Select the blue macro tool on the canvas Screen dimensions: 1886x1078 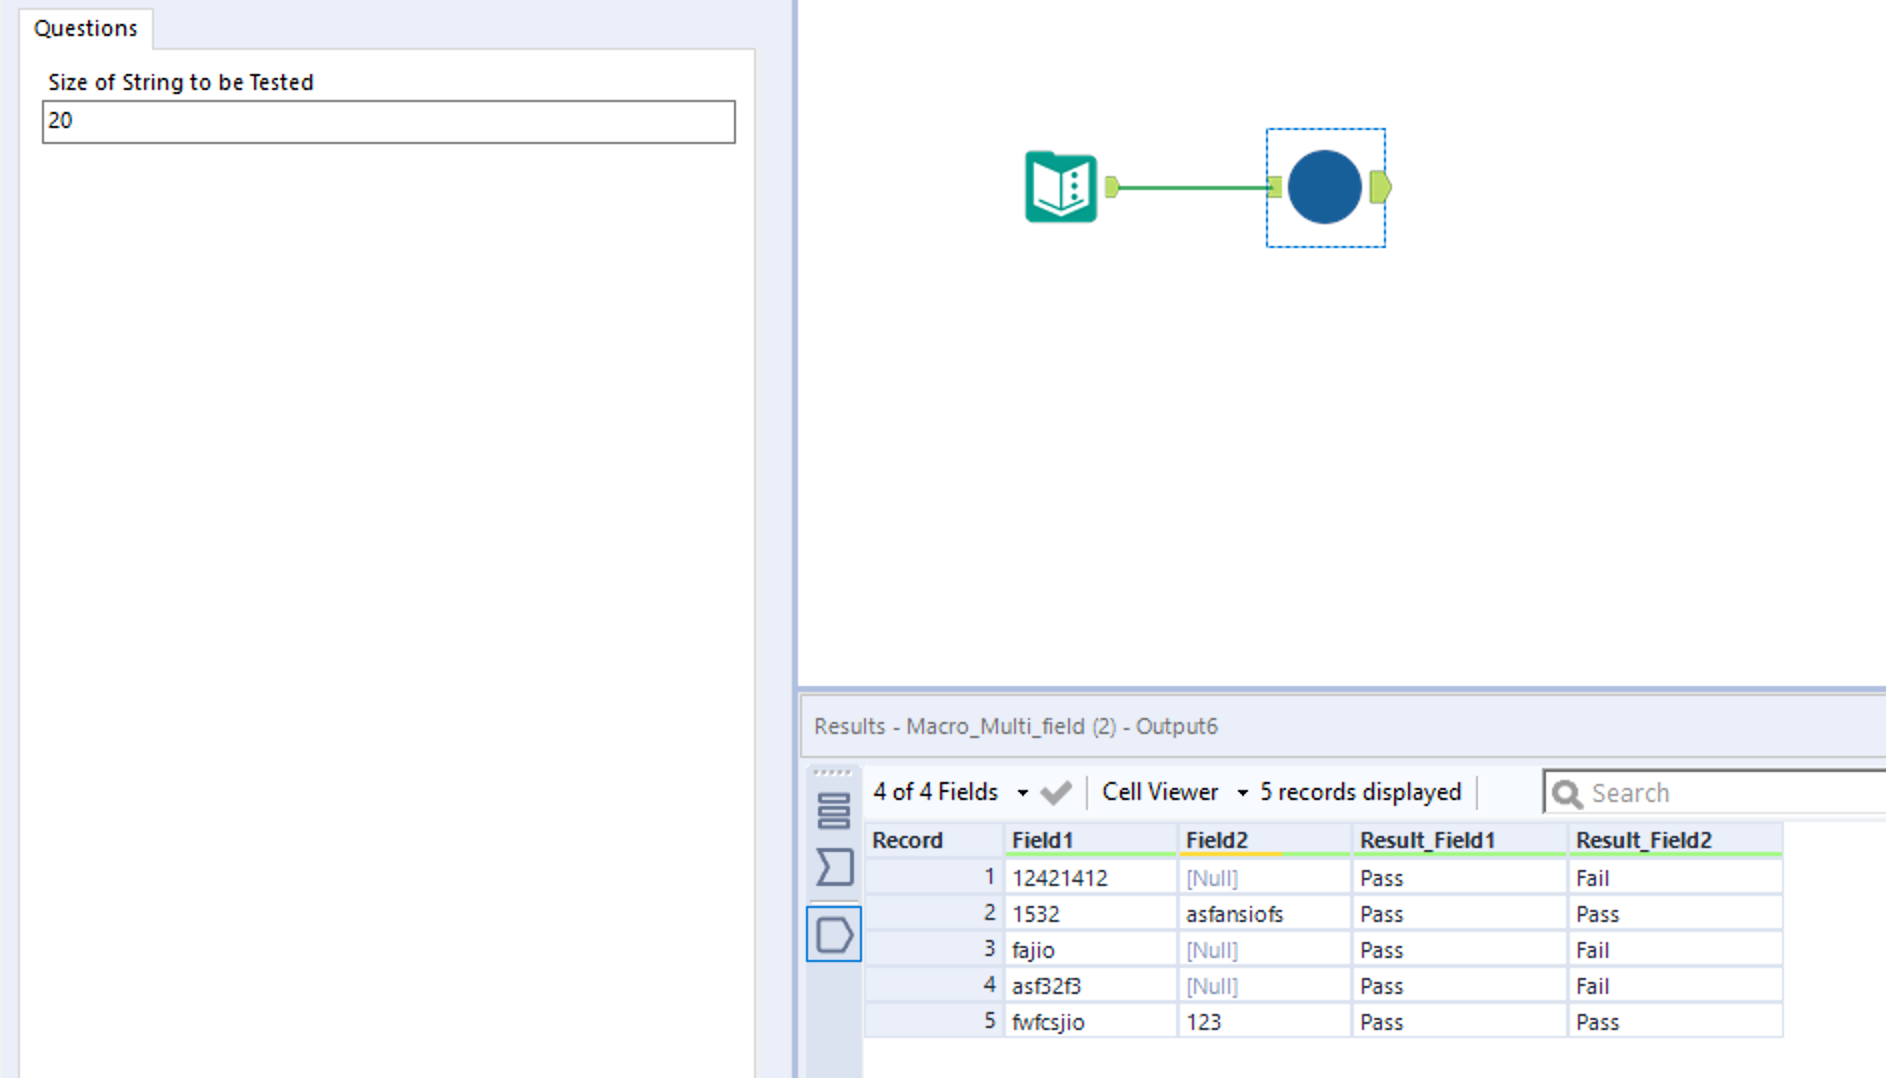point(1325,188)
